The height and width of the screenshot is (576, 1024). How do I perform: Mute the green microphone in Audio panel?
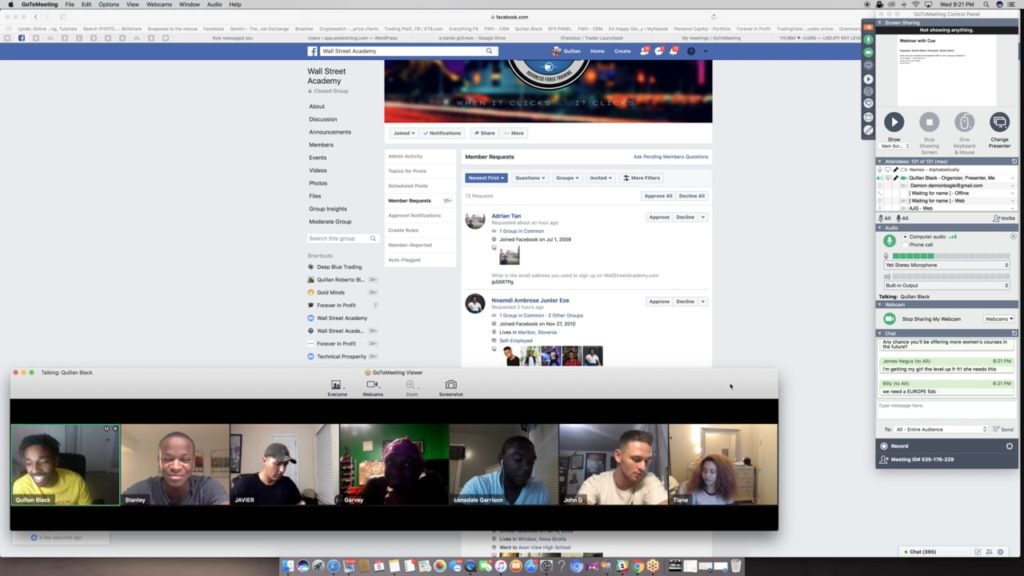point(889,240)
